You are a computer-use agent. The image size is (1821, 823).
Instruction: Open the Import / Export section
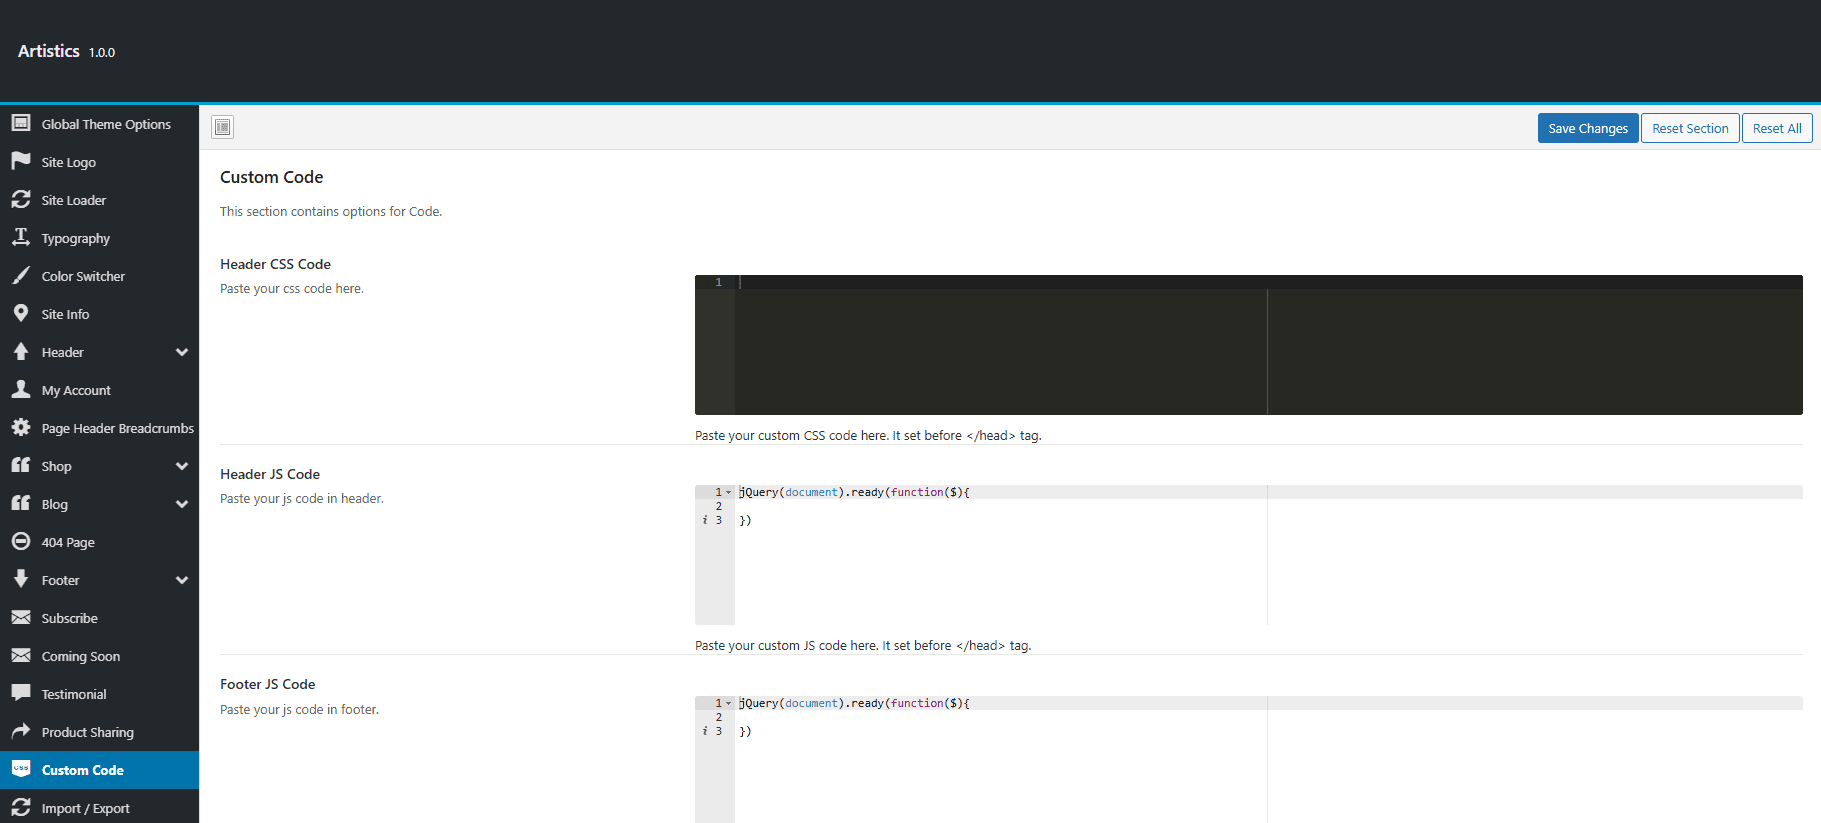click(99, 808)
